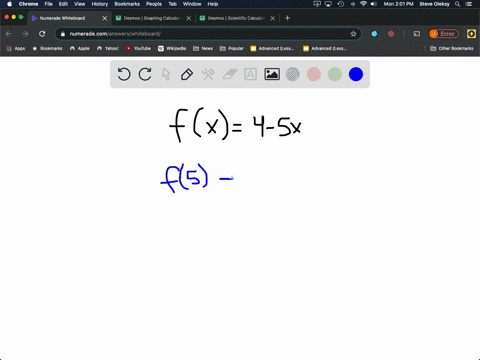Click the cast media icon
The image size is (480, 360).
click(x=417, y=34)
